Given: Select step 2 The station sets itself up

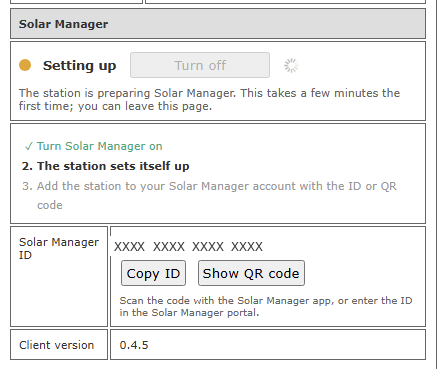Looking at the screenshot, I should [105, 166].
